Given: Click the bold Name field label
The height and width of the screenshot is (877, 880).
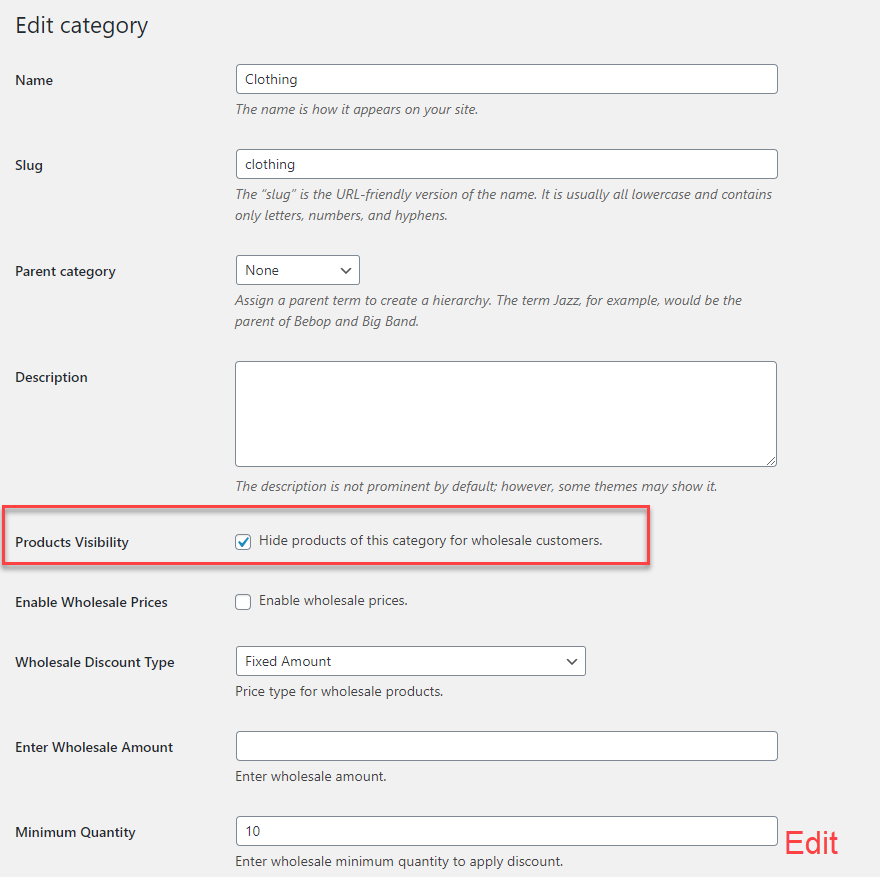Looking at the screenshot, I should point(34,80).
